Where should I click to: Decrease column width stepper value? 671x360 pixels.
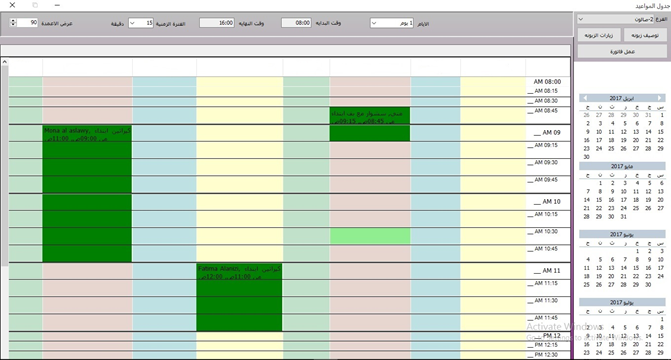coord(13,25)
